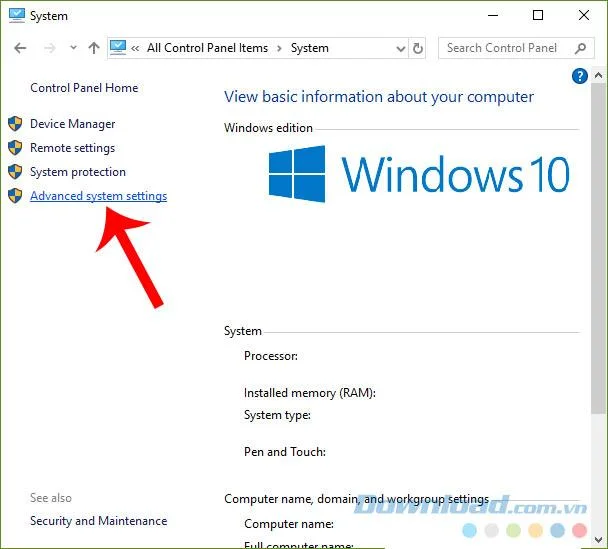This screenshot has width=608, height=549.
Task: Refresh the System page
Action: click(418, 48)
